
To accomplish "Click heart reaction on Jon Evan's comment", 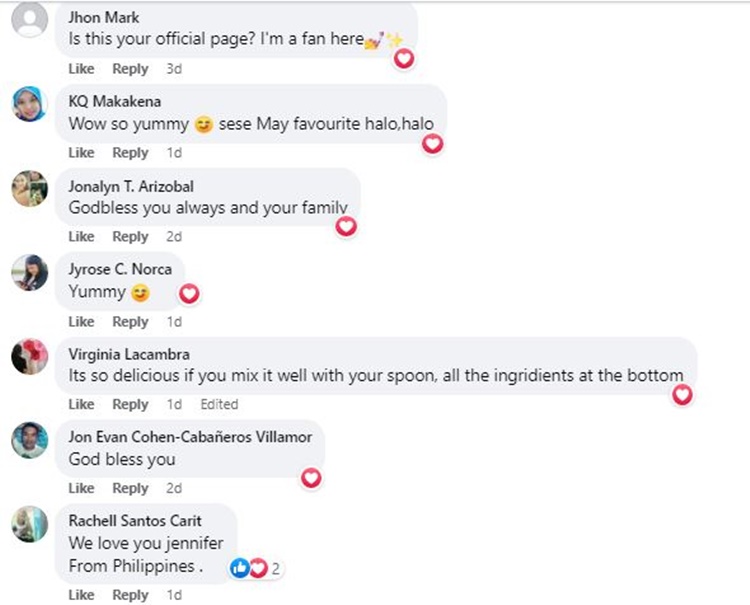I will pos(311,478).
